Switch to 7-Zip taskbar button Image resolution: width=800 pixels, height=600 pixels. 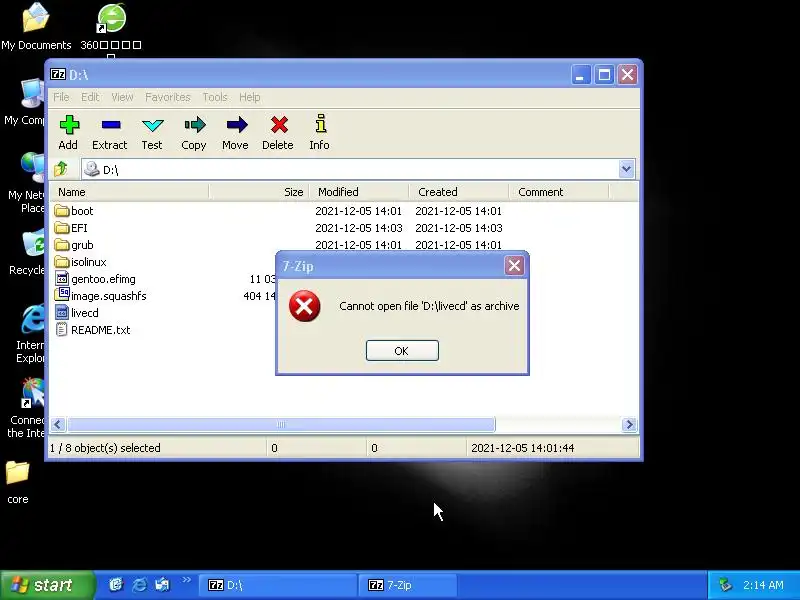[410, 585]
